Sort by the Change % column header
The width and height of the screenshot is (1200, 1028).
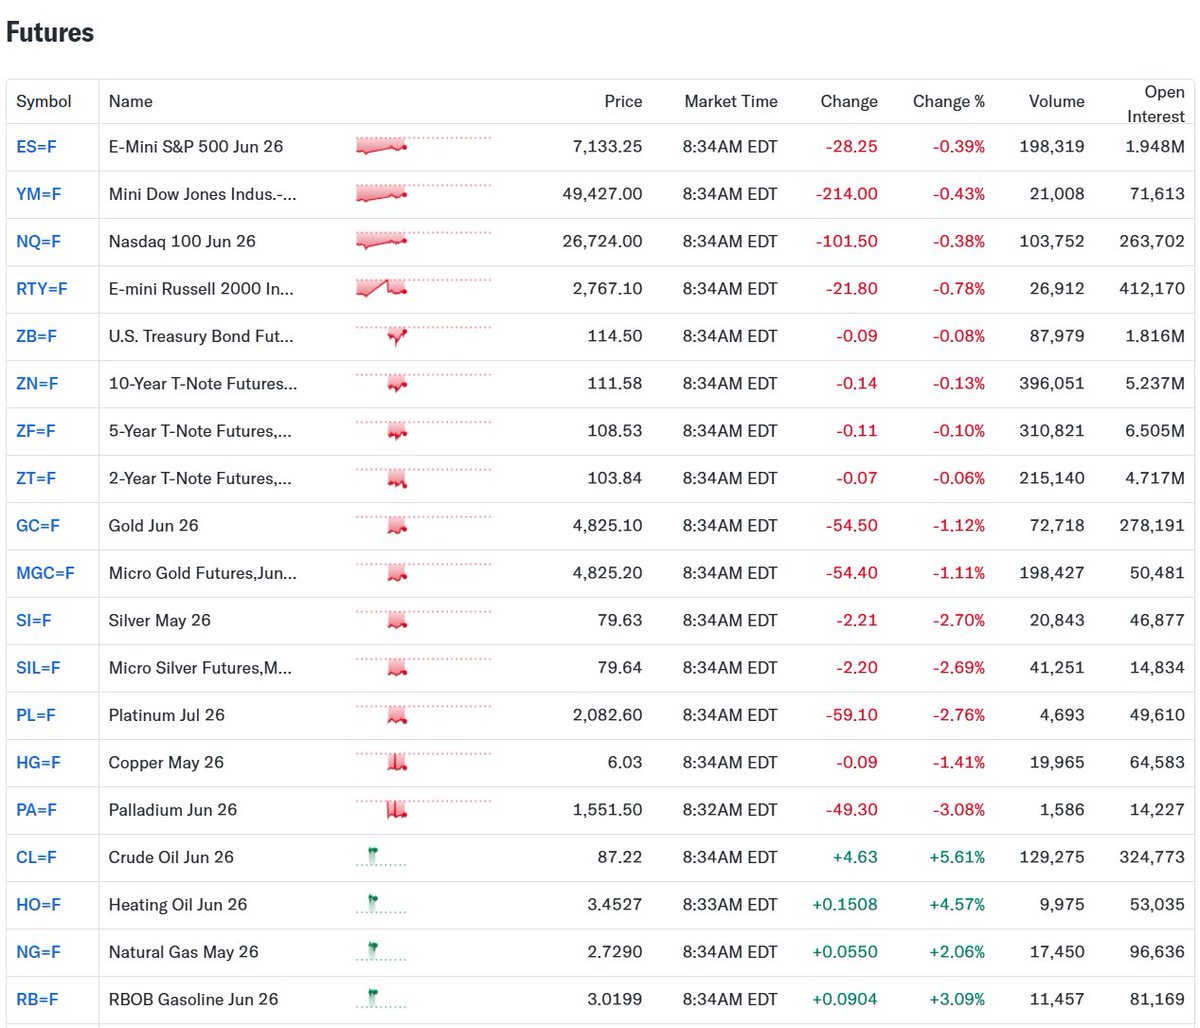click(x=948, y=101)
